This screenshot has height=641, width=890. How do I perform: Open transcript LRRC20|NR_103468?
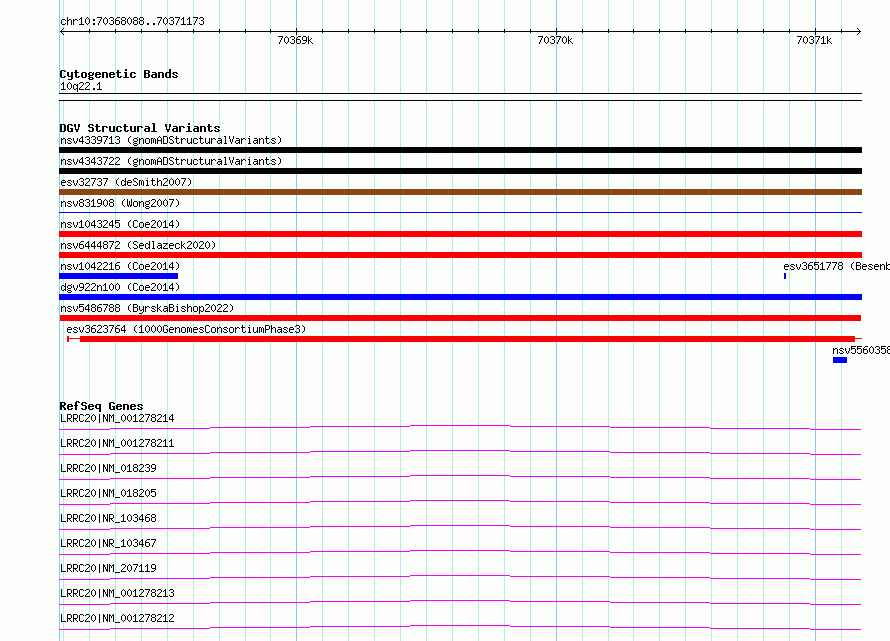[x=108, y=518]
